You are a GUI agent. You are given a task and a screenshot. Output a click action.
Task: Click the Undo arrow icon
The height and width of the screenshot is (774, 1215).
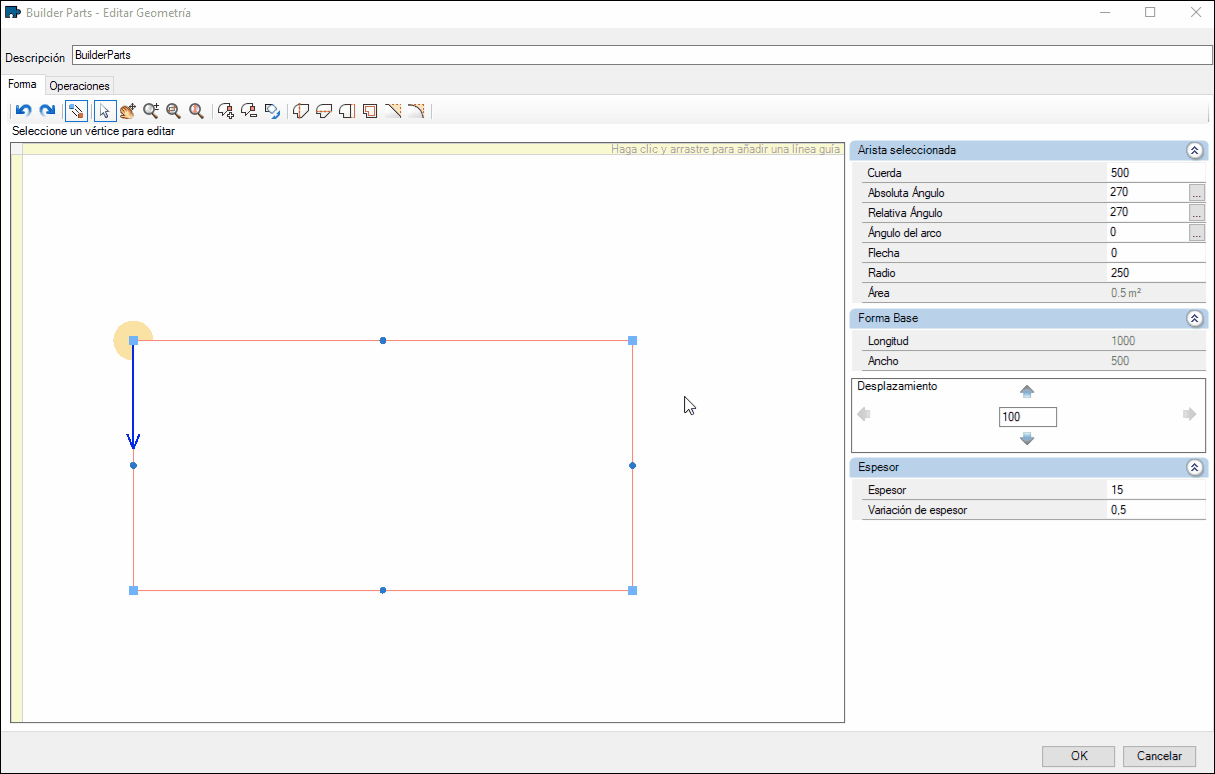(24, 111)
